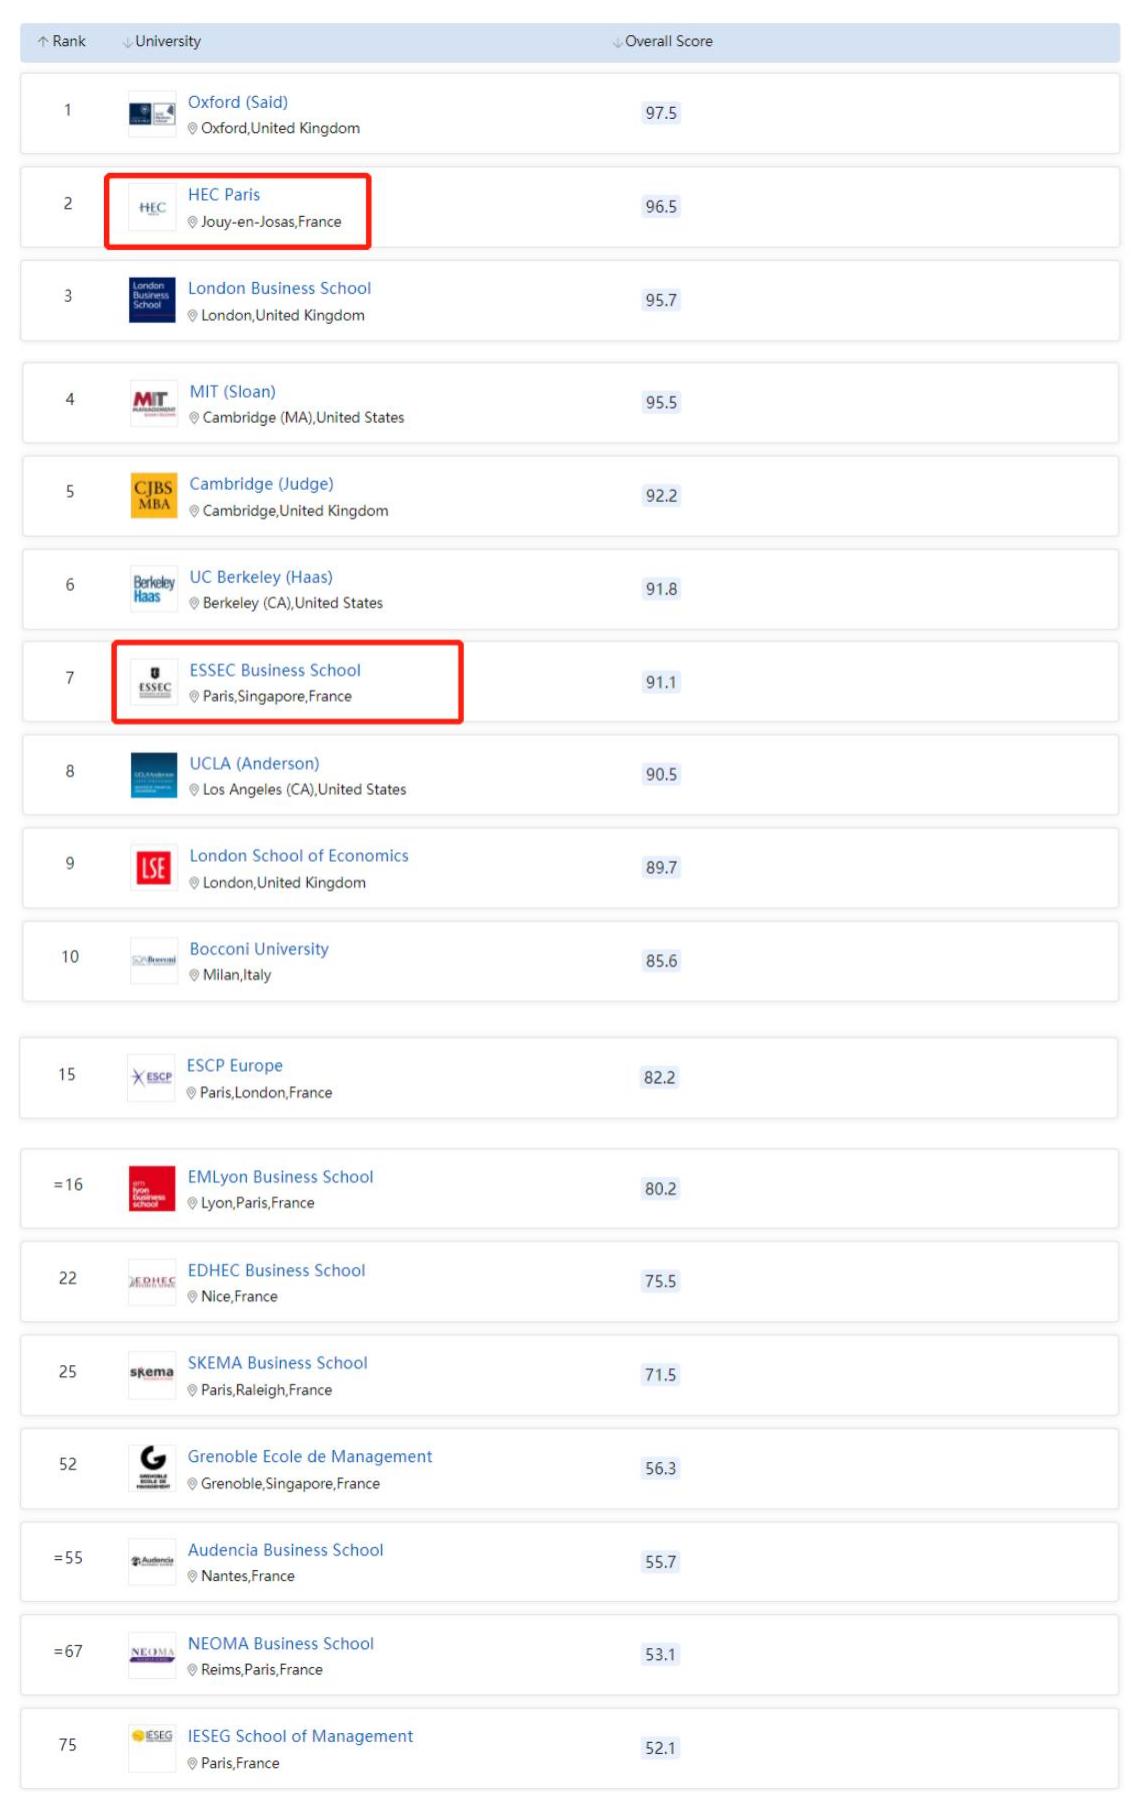The width and height of the screenshot is (1146, 1807).
Task: Click the ESSEC logo
Action: [x=154, y=682]
